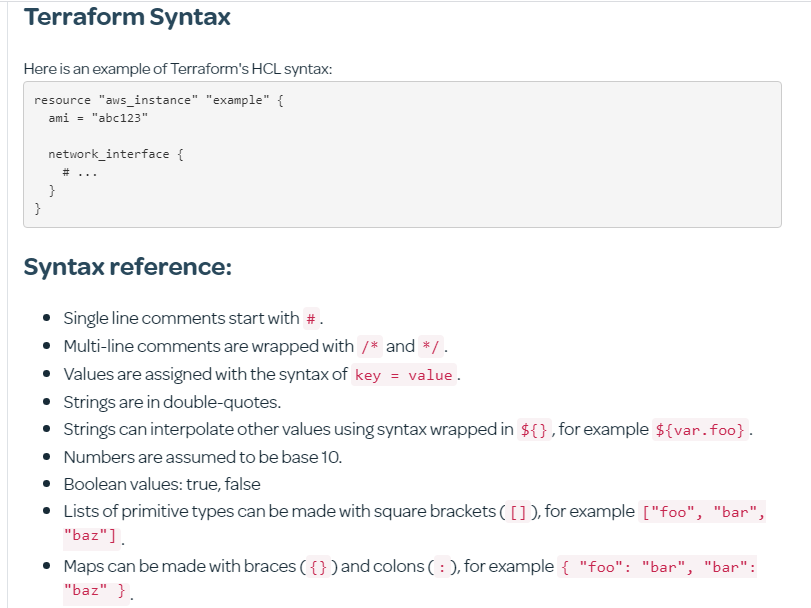Click the inline '${}' code snippet
This screenshot has height=608, width=811.
coord(534,430)
